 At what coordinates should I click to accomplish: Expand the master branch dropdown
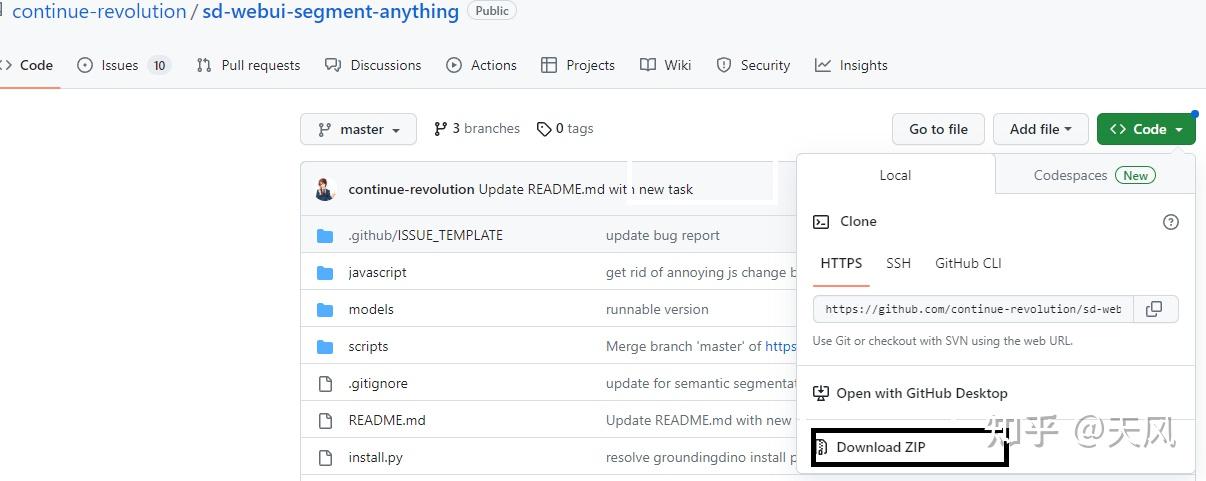(x=358, y=129)
